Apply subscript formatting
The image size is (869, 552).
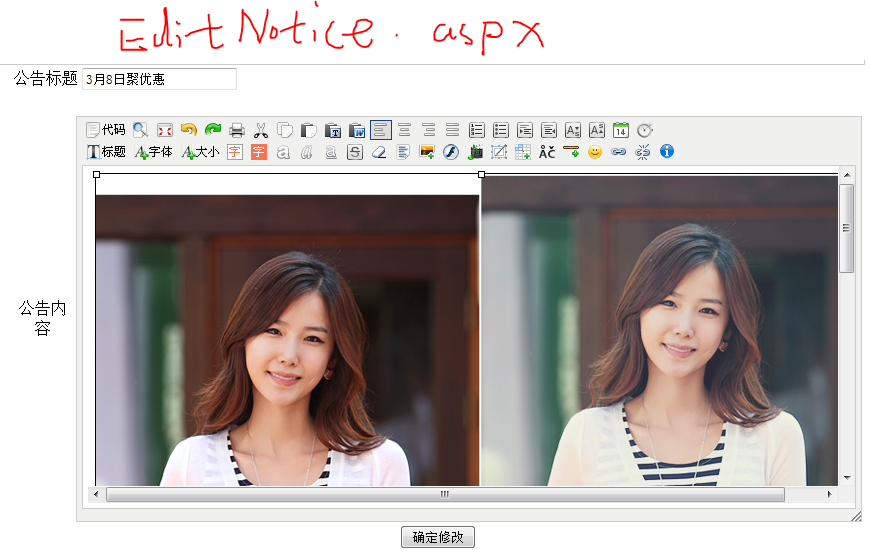(x=572, y=130)
